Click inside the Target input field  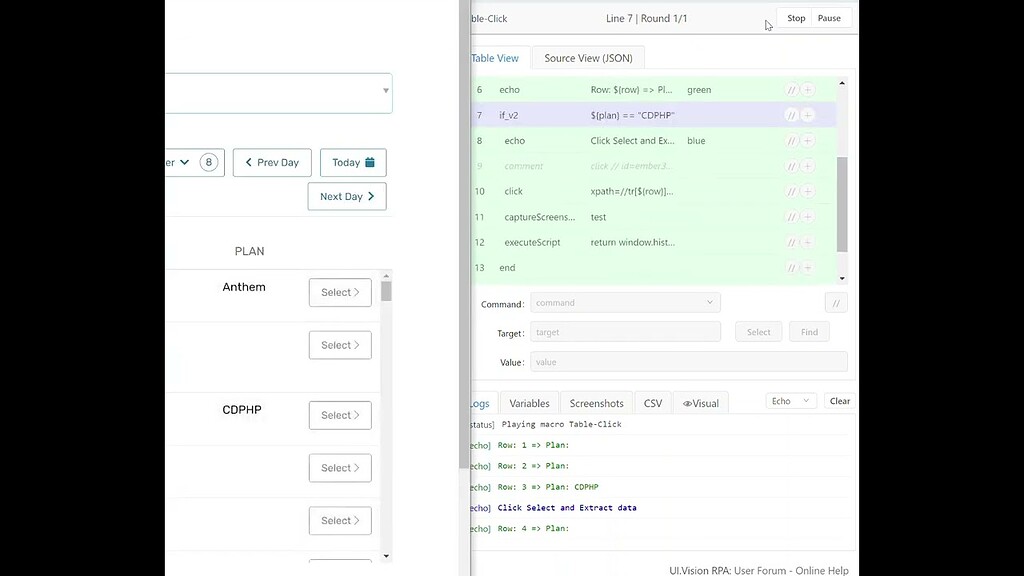coord(625,332)
